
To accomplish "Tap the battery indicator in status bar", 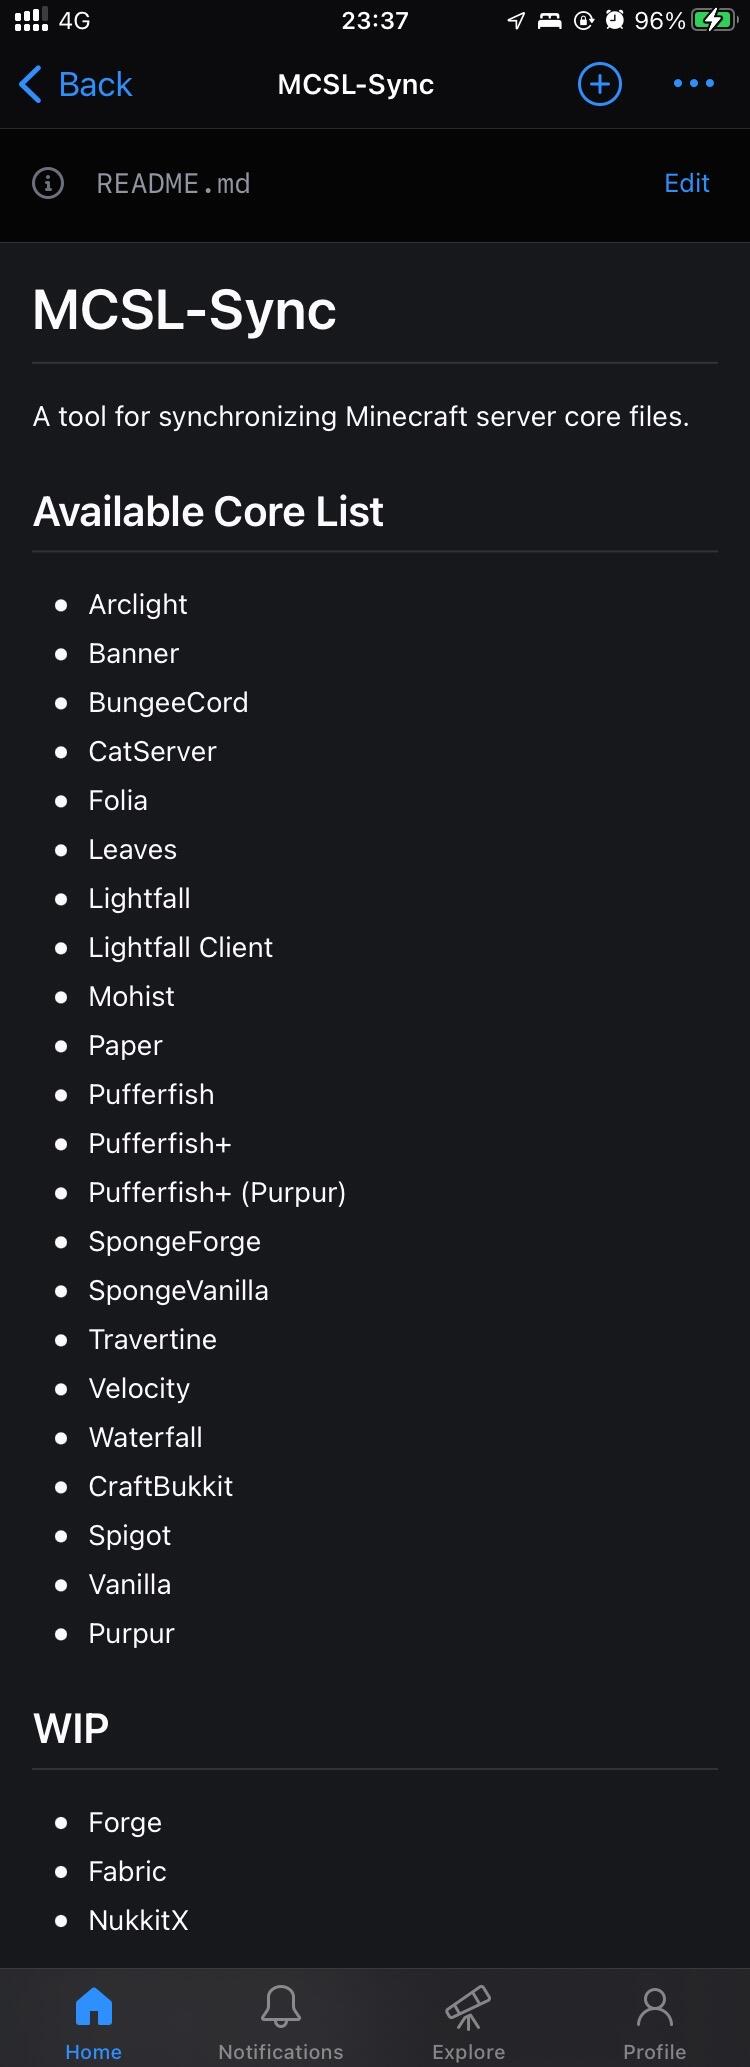I will tap(713, 21).
